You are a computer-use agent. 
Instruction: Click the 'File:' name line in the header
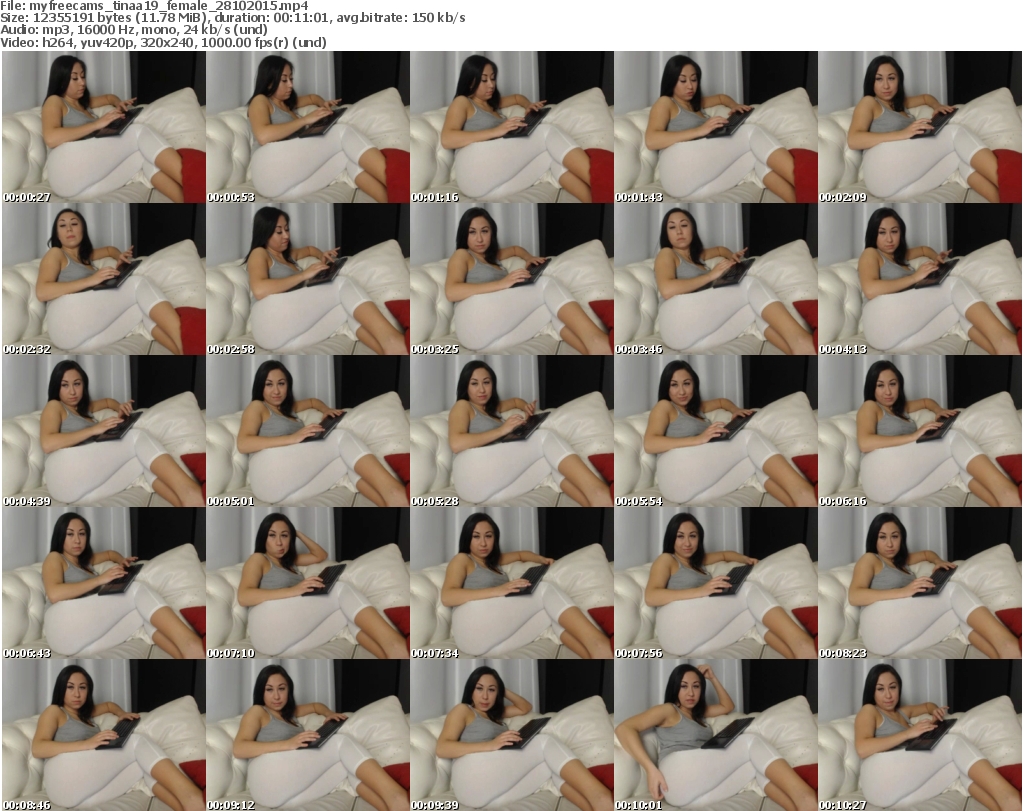pyautogui.click(x=154, y=6)
